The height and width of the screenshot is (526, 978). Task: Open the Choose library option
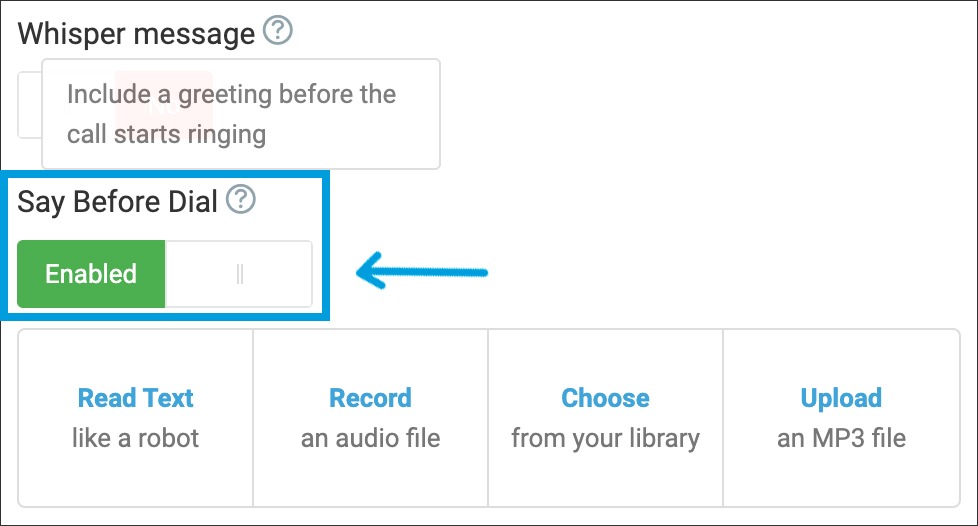605,398
